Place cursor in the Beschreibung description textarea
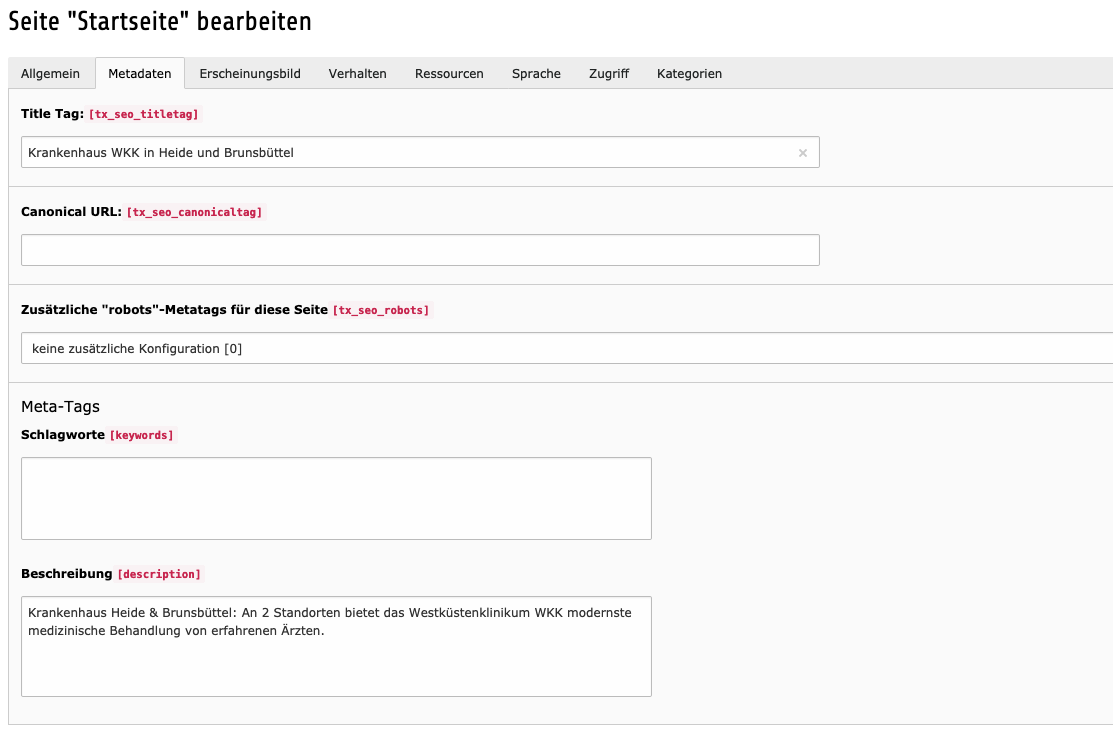Screen dimensions: 1113x756 pos(336,660)
